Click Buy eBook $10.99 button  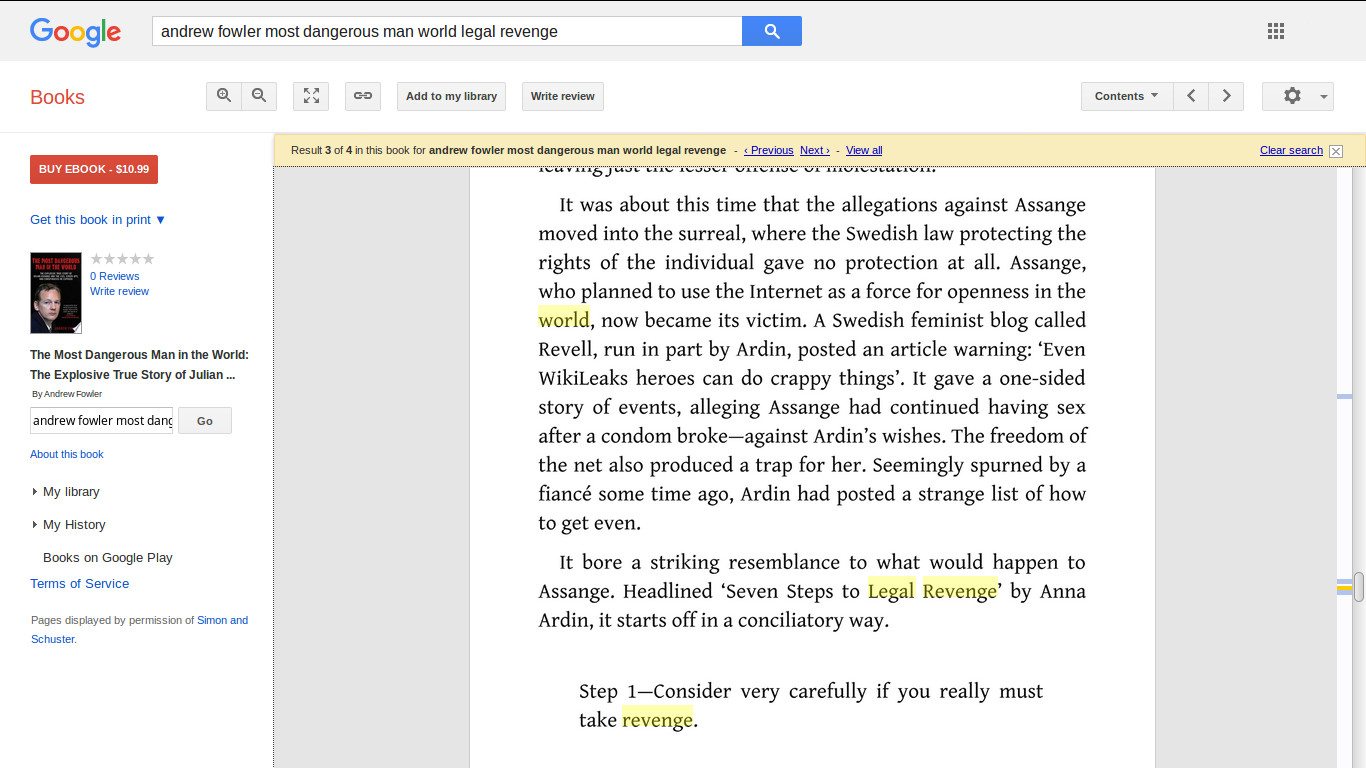click(94, 169)
